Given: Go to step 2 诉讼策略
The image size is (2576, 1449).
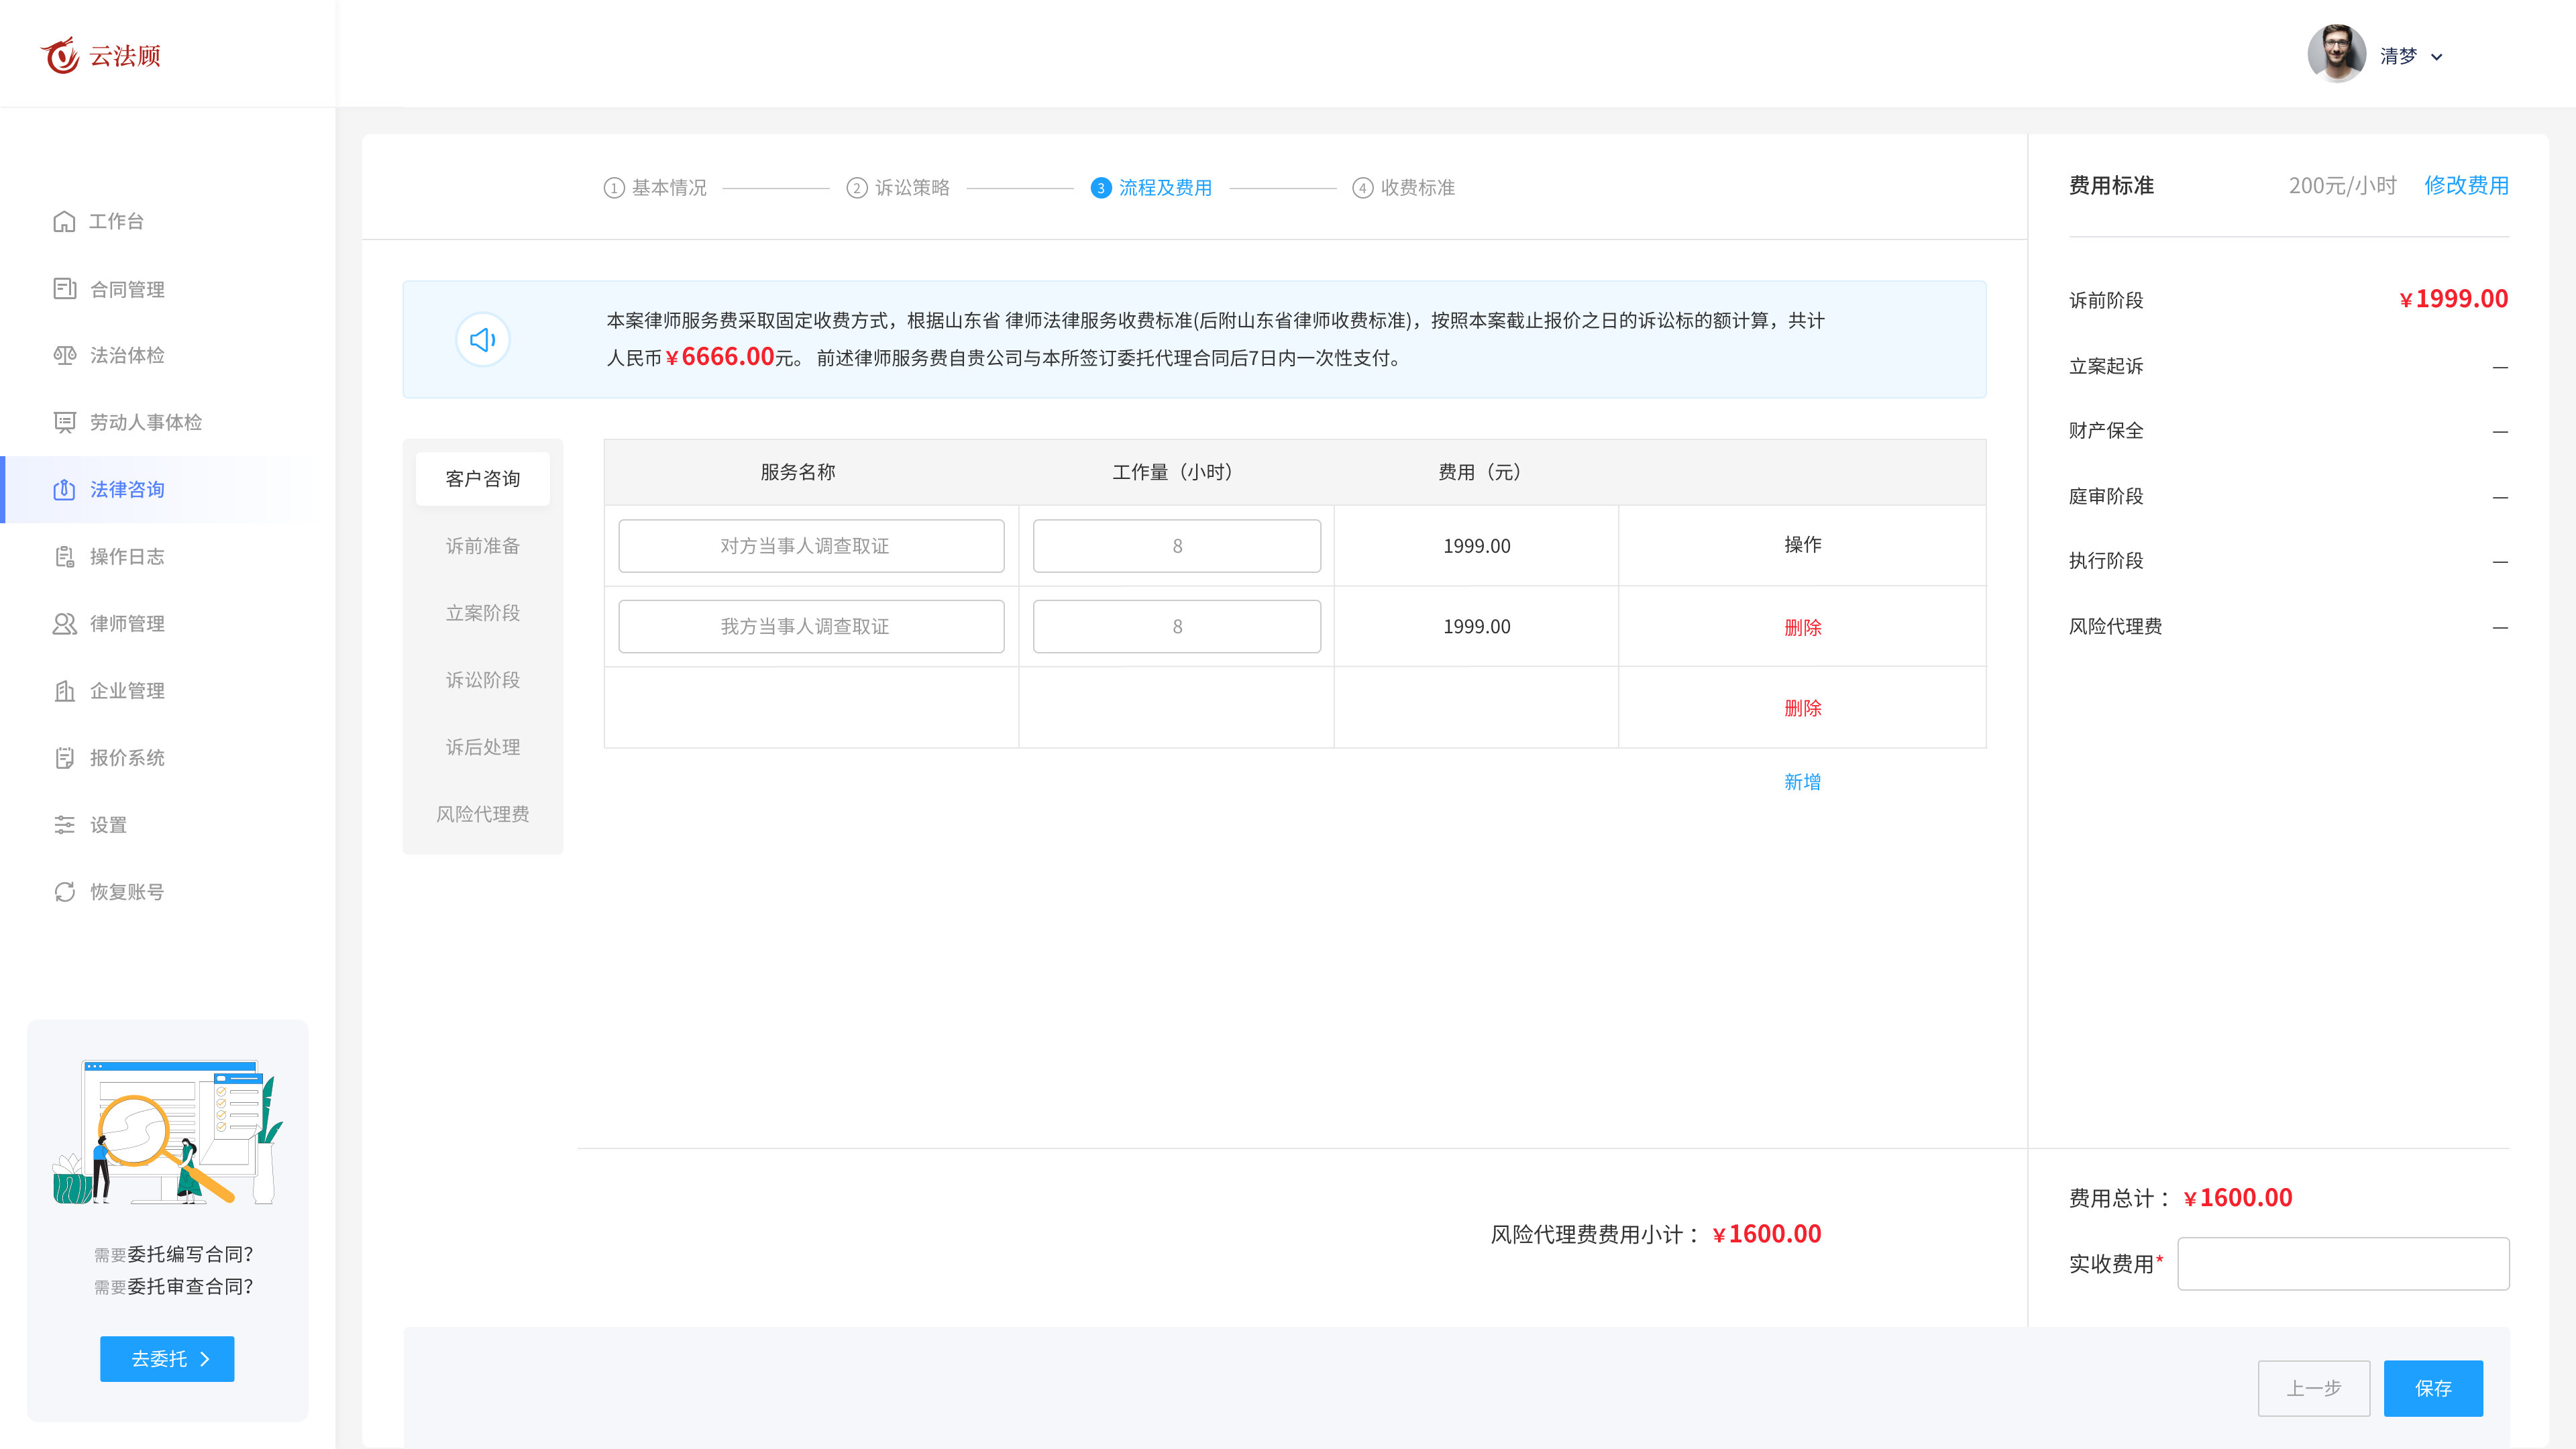Looking at the screenshot, I should click(898, 187).
